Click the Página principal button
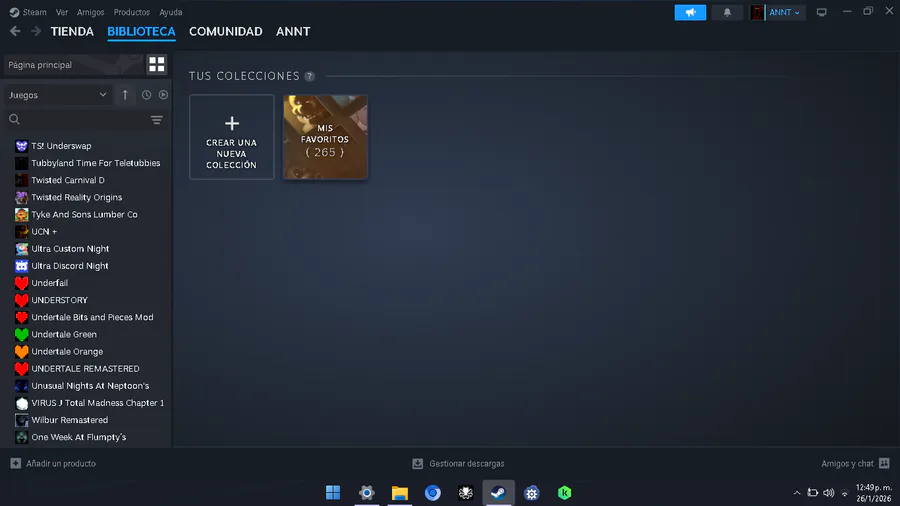Viewport: 900px width, 506px height. coord(73,65)
